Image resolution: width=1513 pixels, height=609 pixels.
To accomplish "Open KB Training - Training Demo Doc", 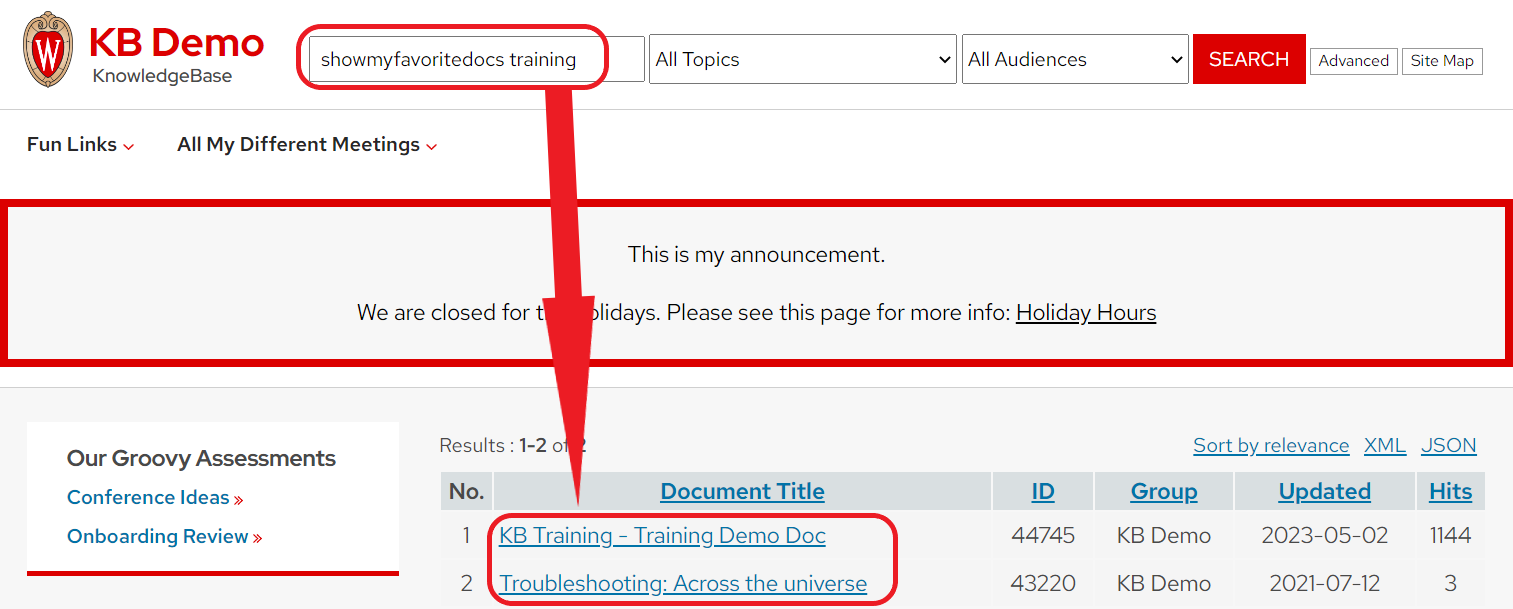I will [x=662, y=535].
